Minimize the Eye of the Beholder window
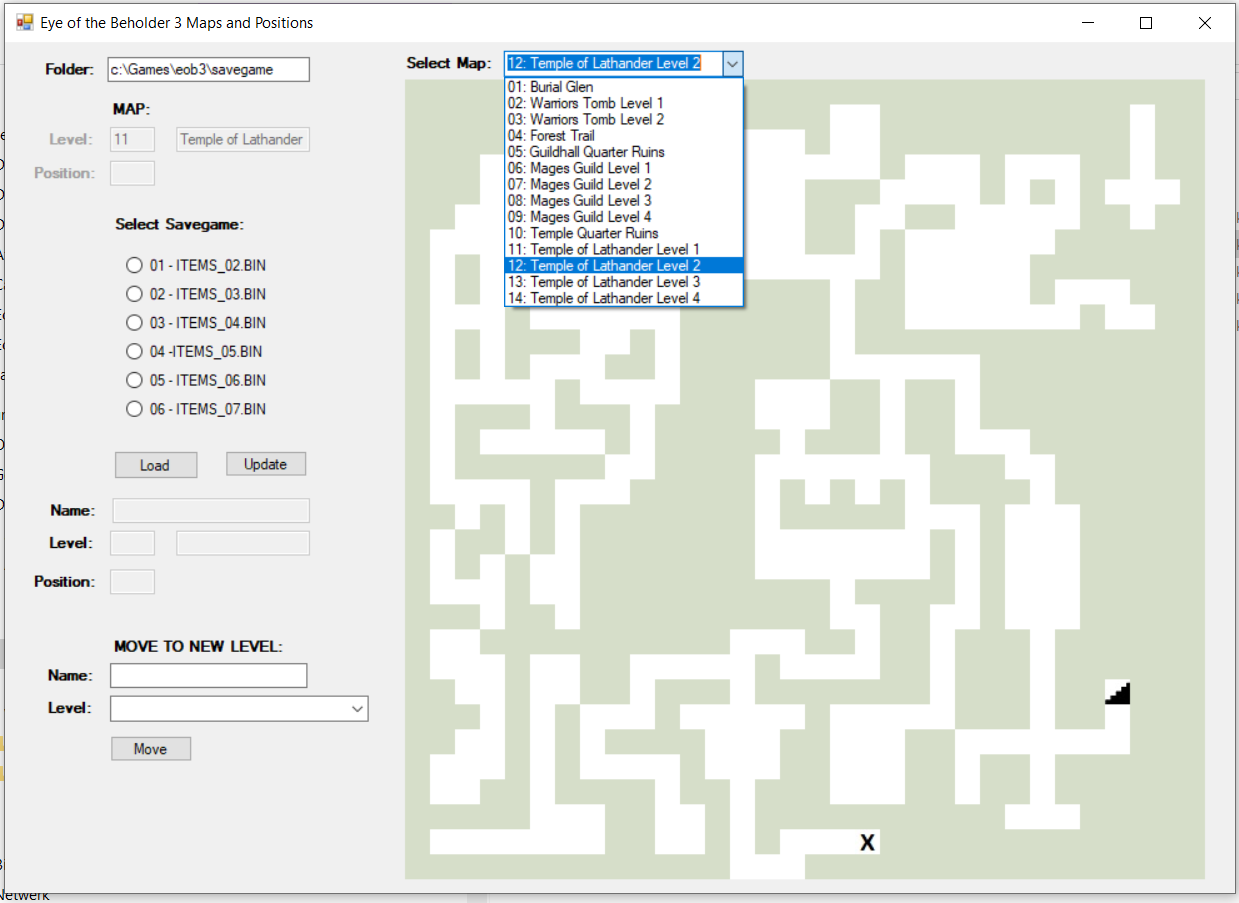Viewport: 1239px width, 903px height. 1088,23
